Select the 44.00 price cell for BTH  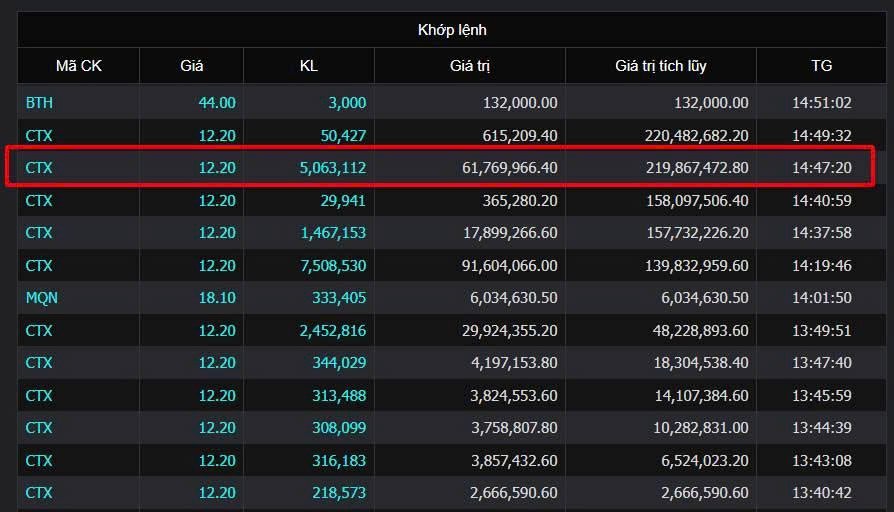pyautogui.click(x=217, y=103)
